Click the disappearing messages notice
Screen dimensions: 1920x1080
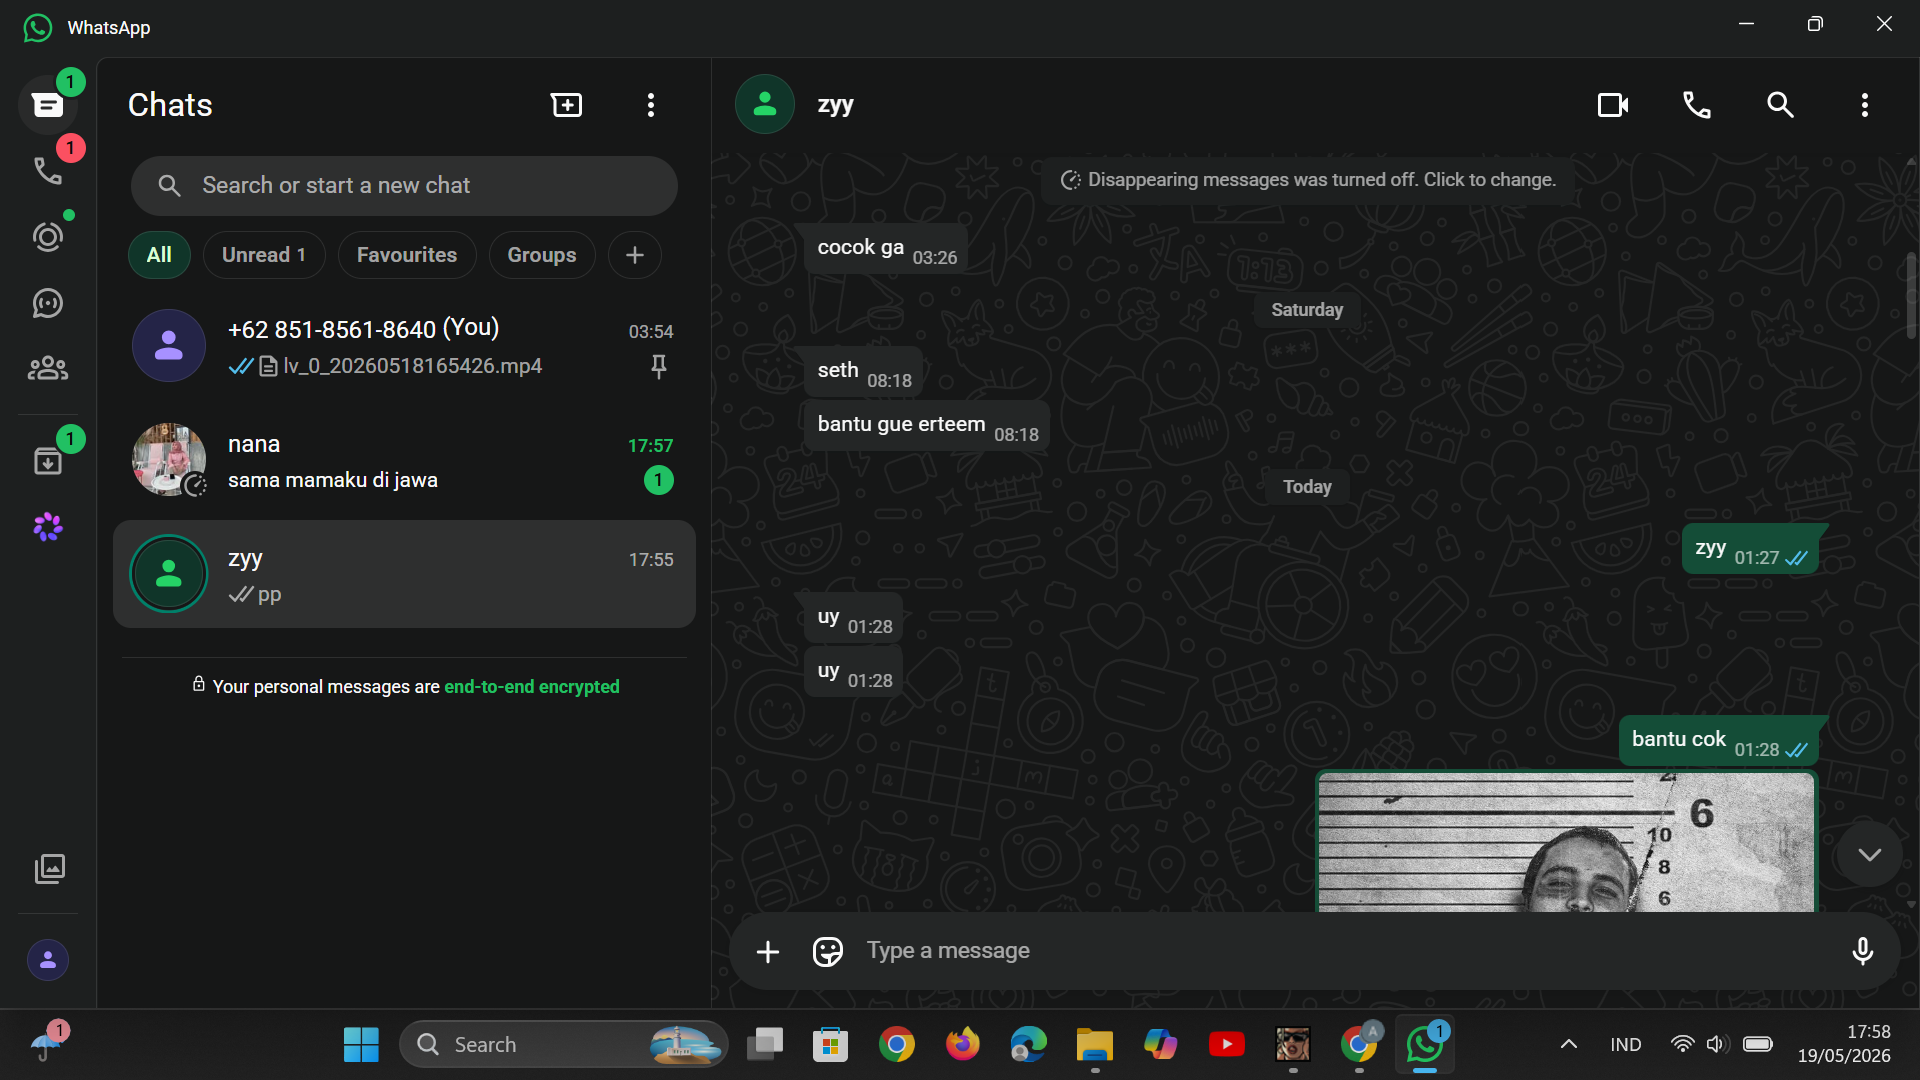[x=1308, y=180]
